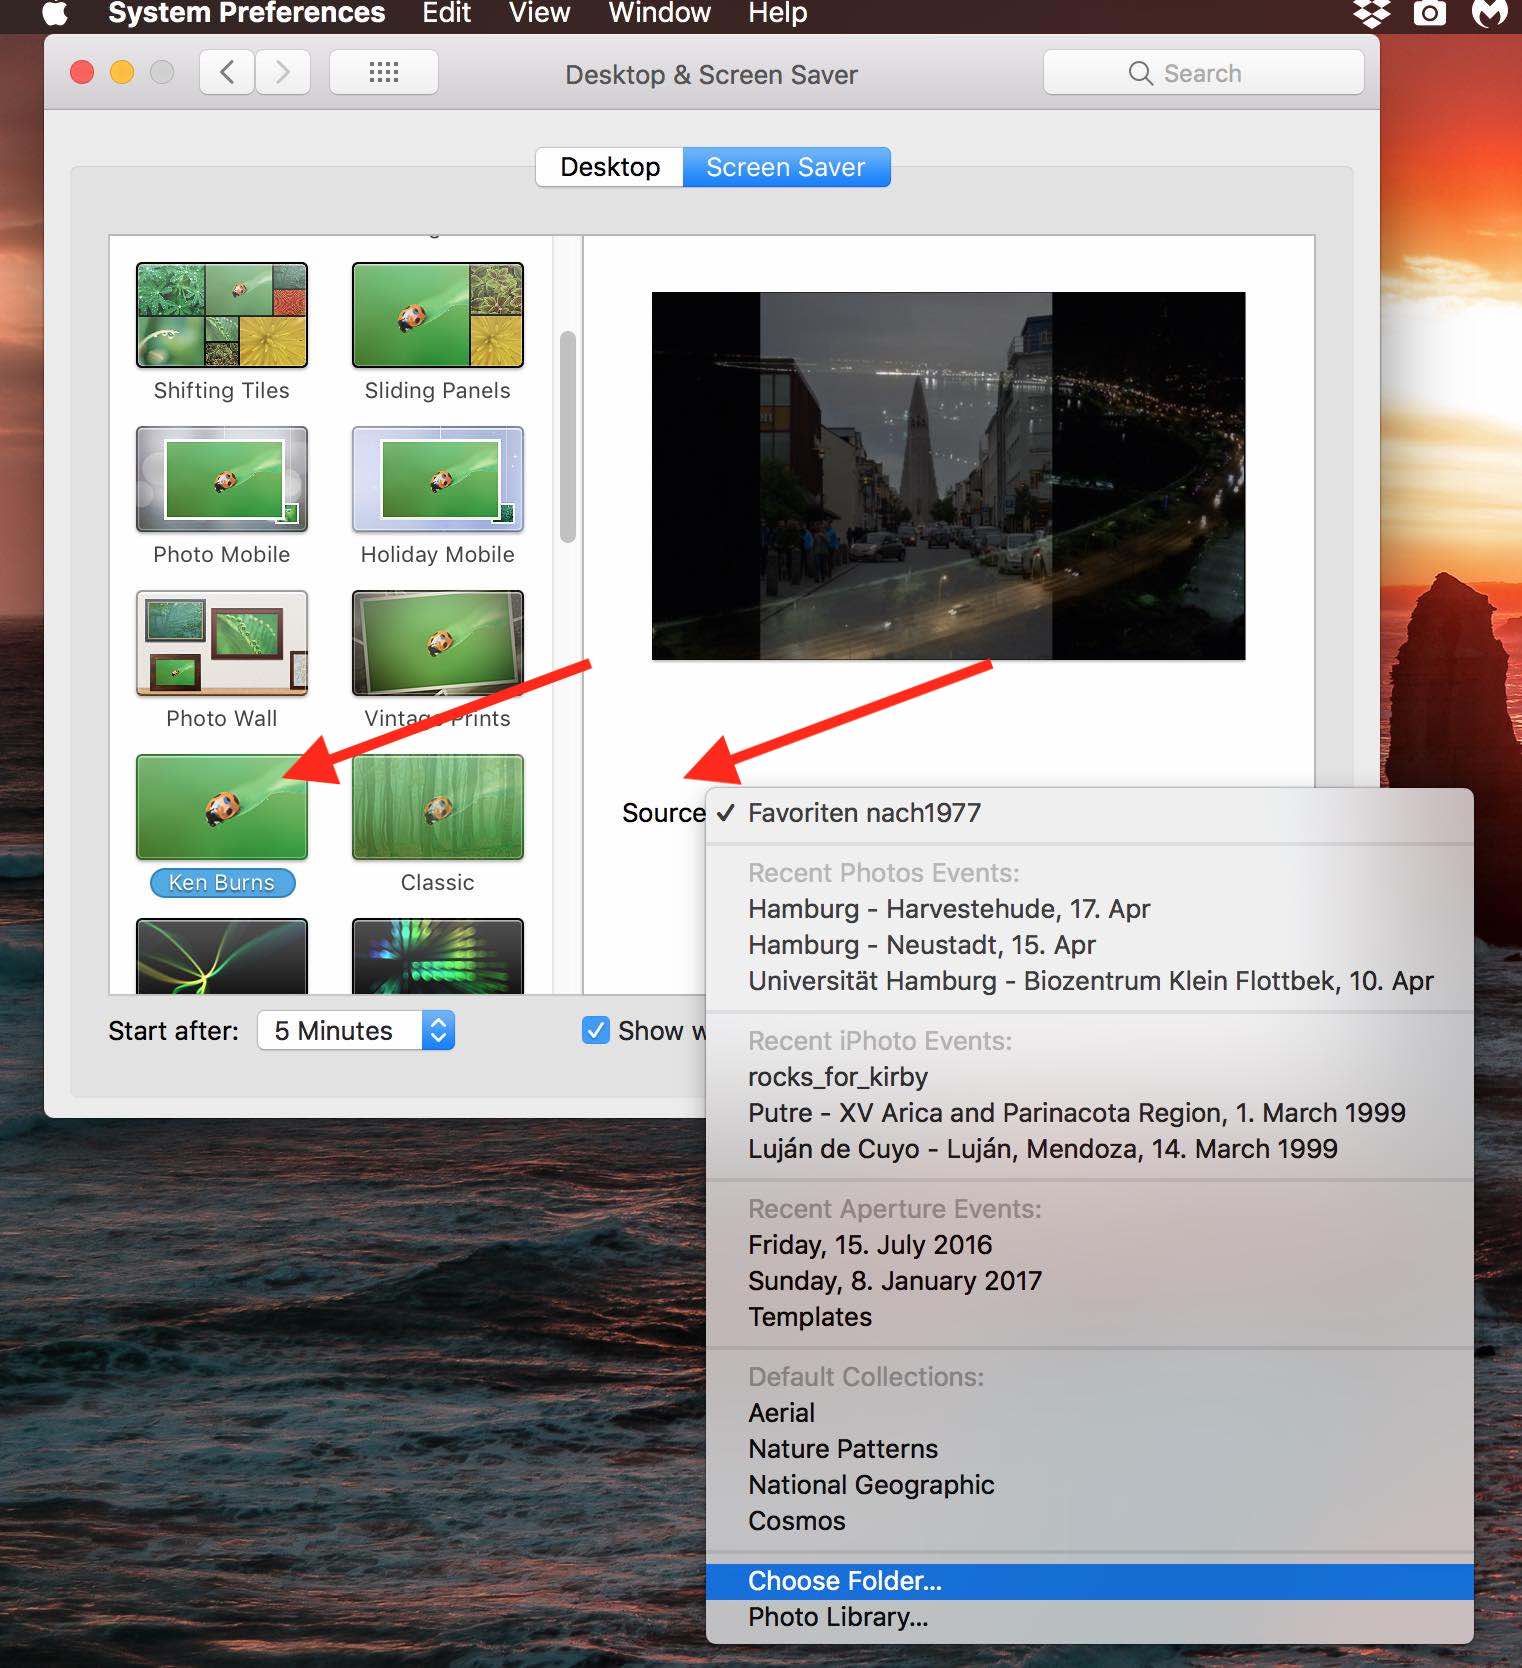The height and width of the screenshot is (1668, 1522).
Task: Click the Dropbox menu bar icon
Action: point(1371,13)
